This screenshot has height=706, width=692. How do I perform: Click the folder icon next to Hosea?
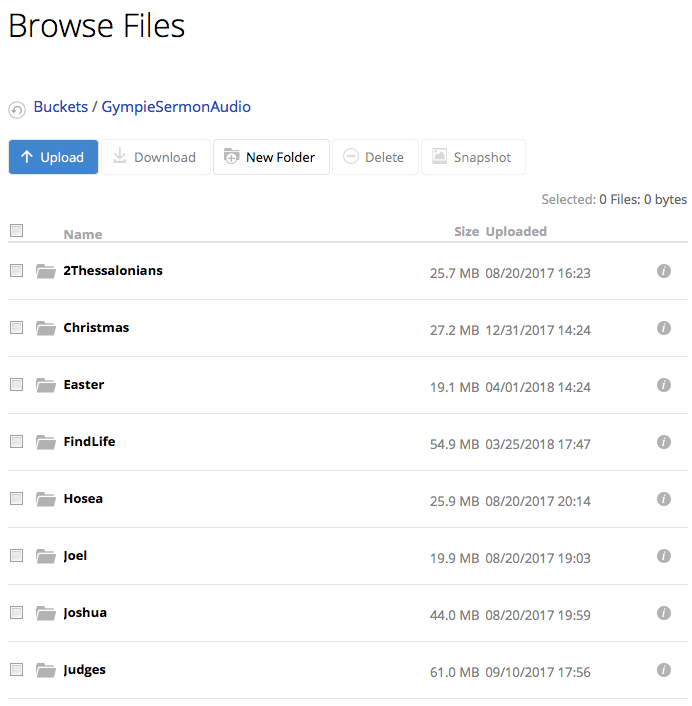pyautogui.click(x=46, y=499)
